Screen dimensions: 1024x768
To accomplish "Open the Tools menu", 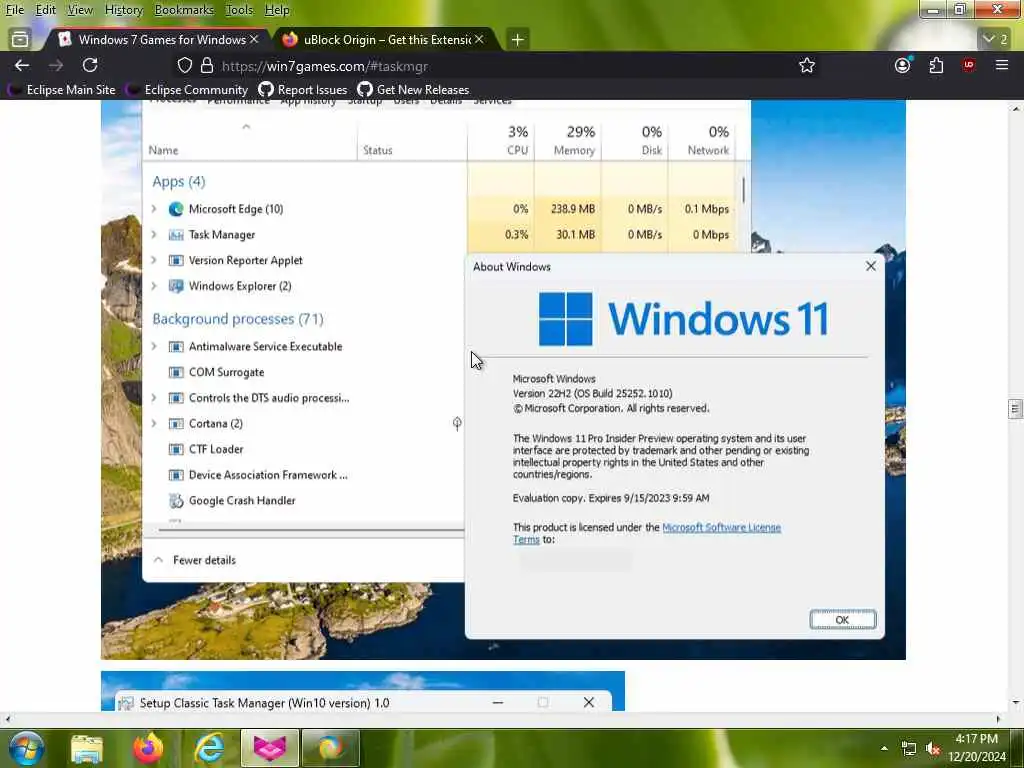I will (x=239, y=10).
